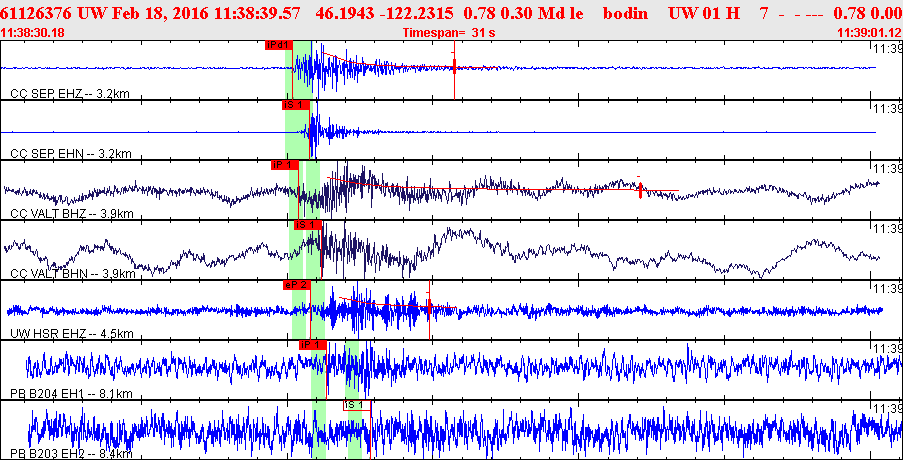Select the CC SEP EHN channel label
The height and width of the screenshot is (460, 903).
[x=69, y=154]
